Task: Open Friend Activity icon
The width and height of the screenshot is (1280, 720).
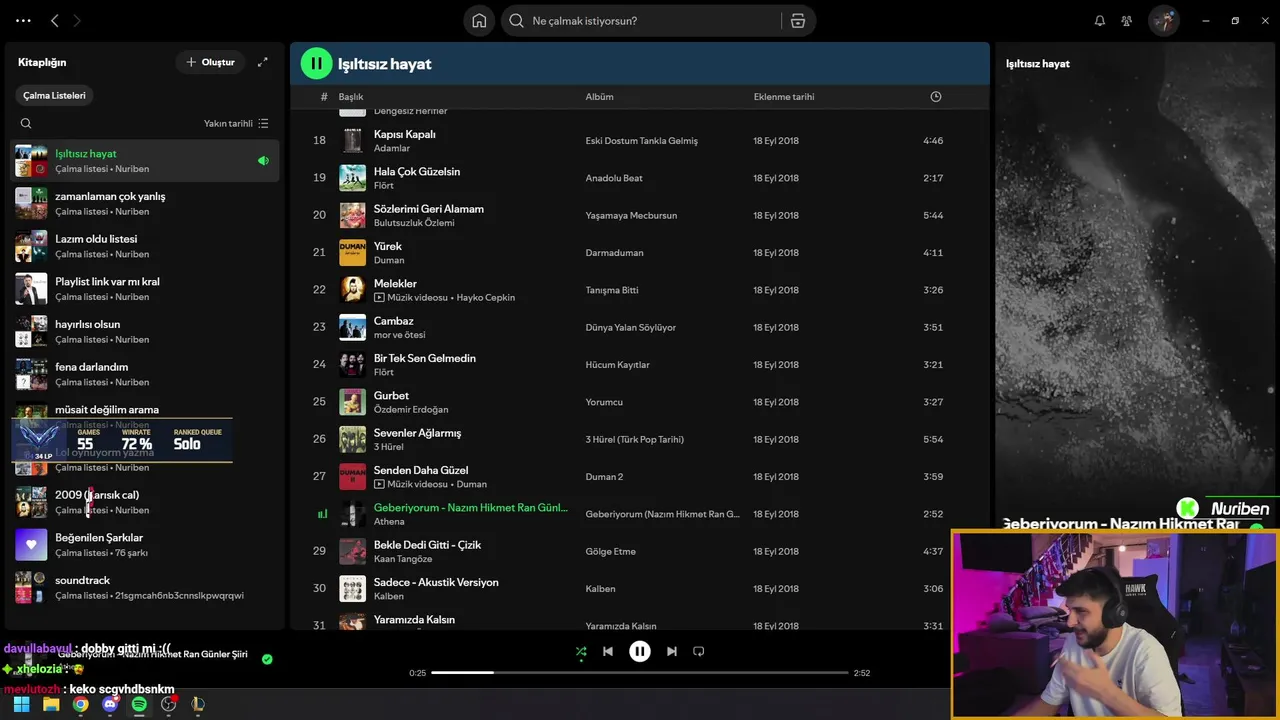Action: (x=1127, y=21)
